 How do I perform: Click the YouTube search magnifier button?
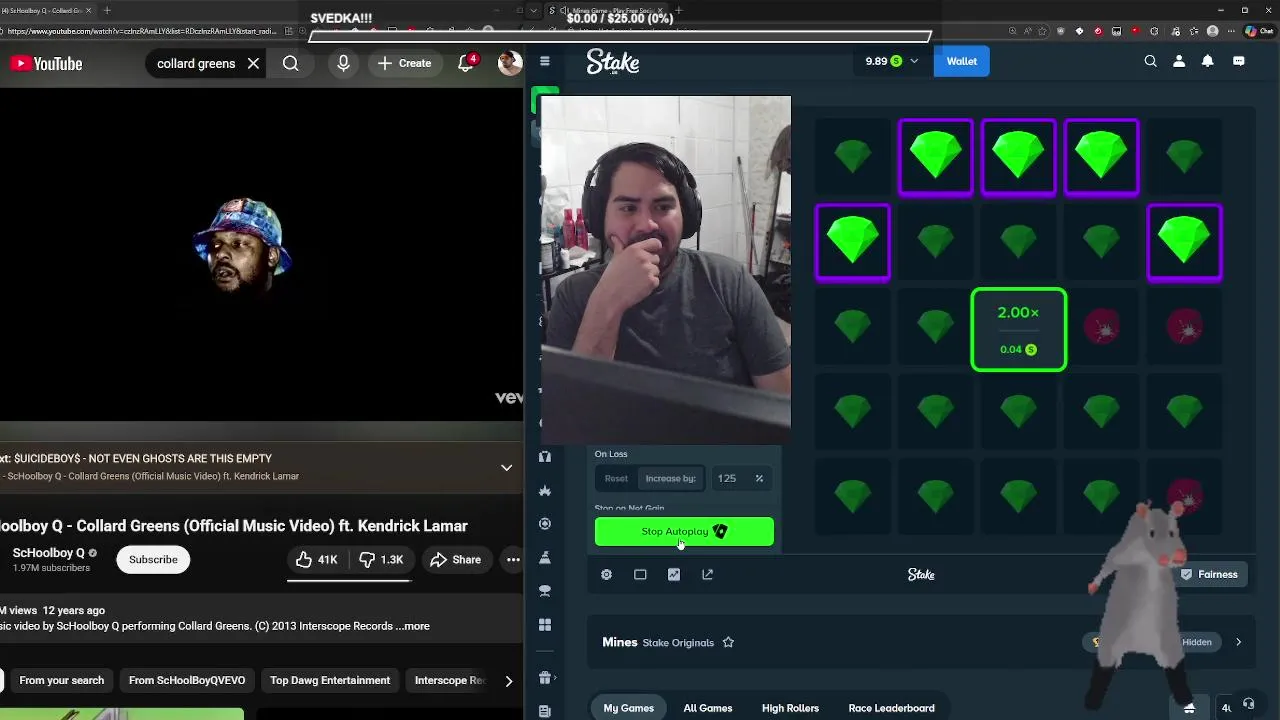coord(290,63)
